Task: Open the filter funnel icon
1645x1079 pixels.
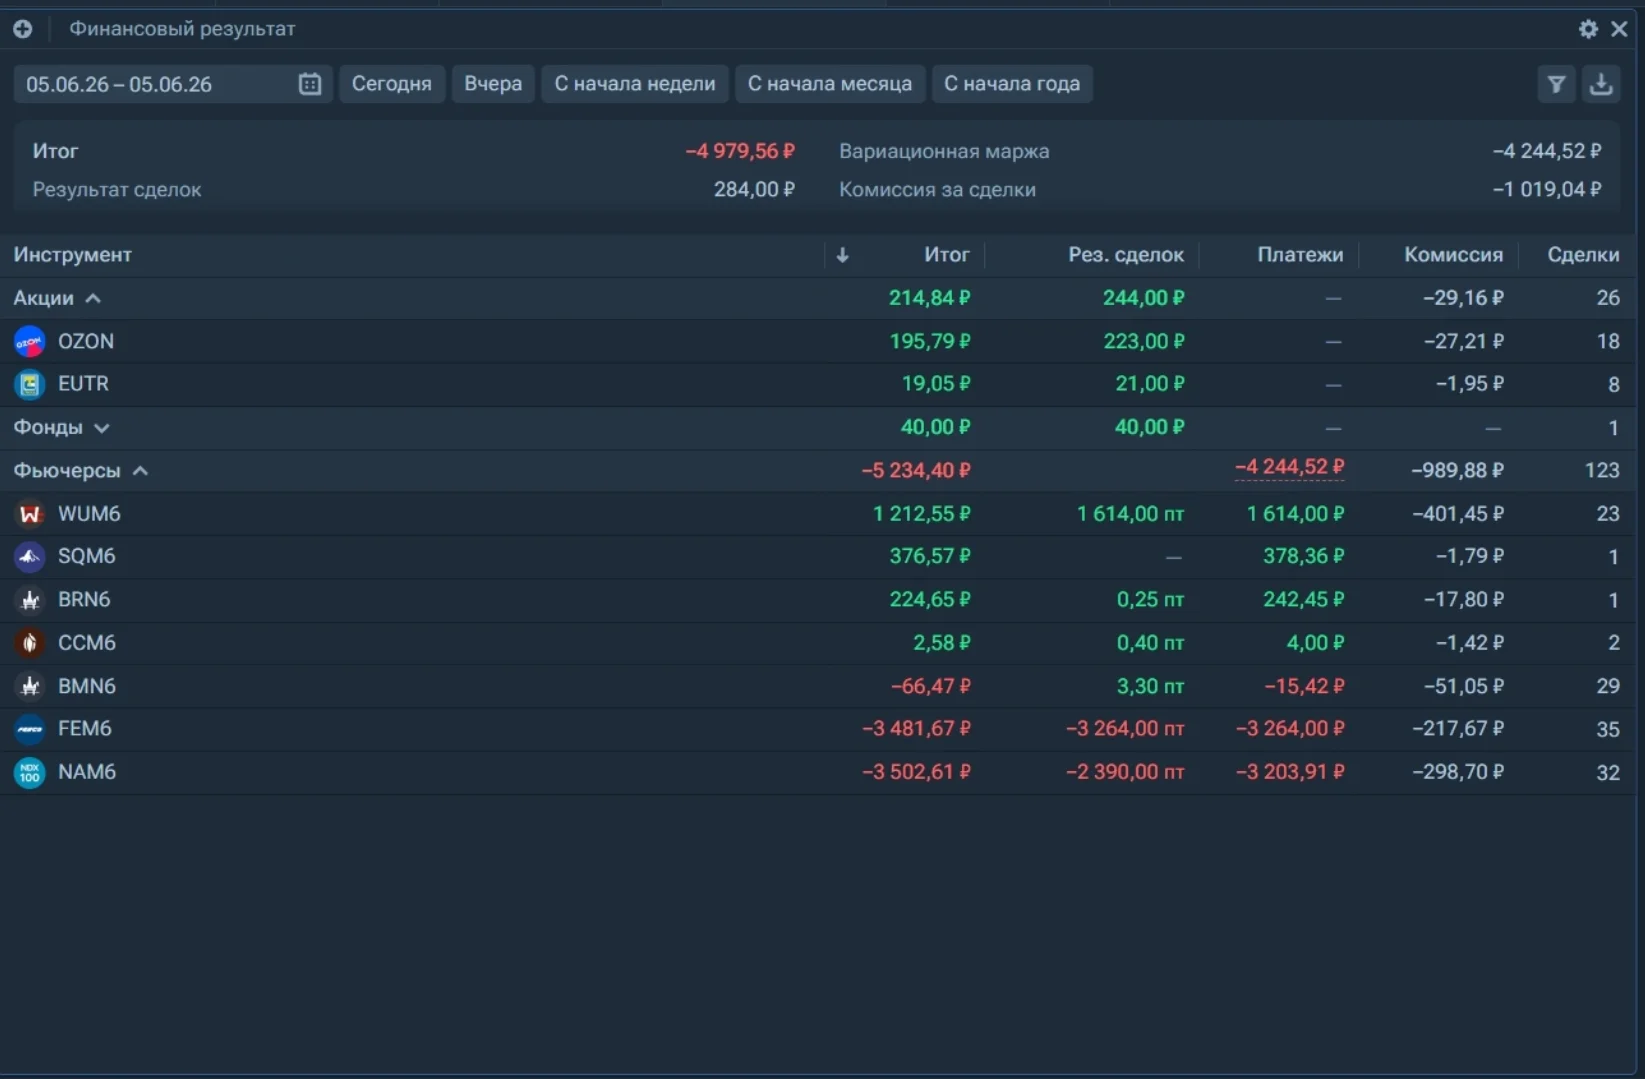Action: point(1556,84)
